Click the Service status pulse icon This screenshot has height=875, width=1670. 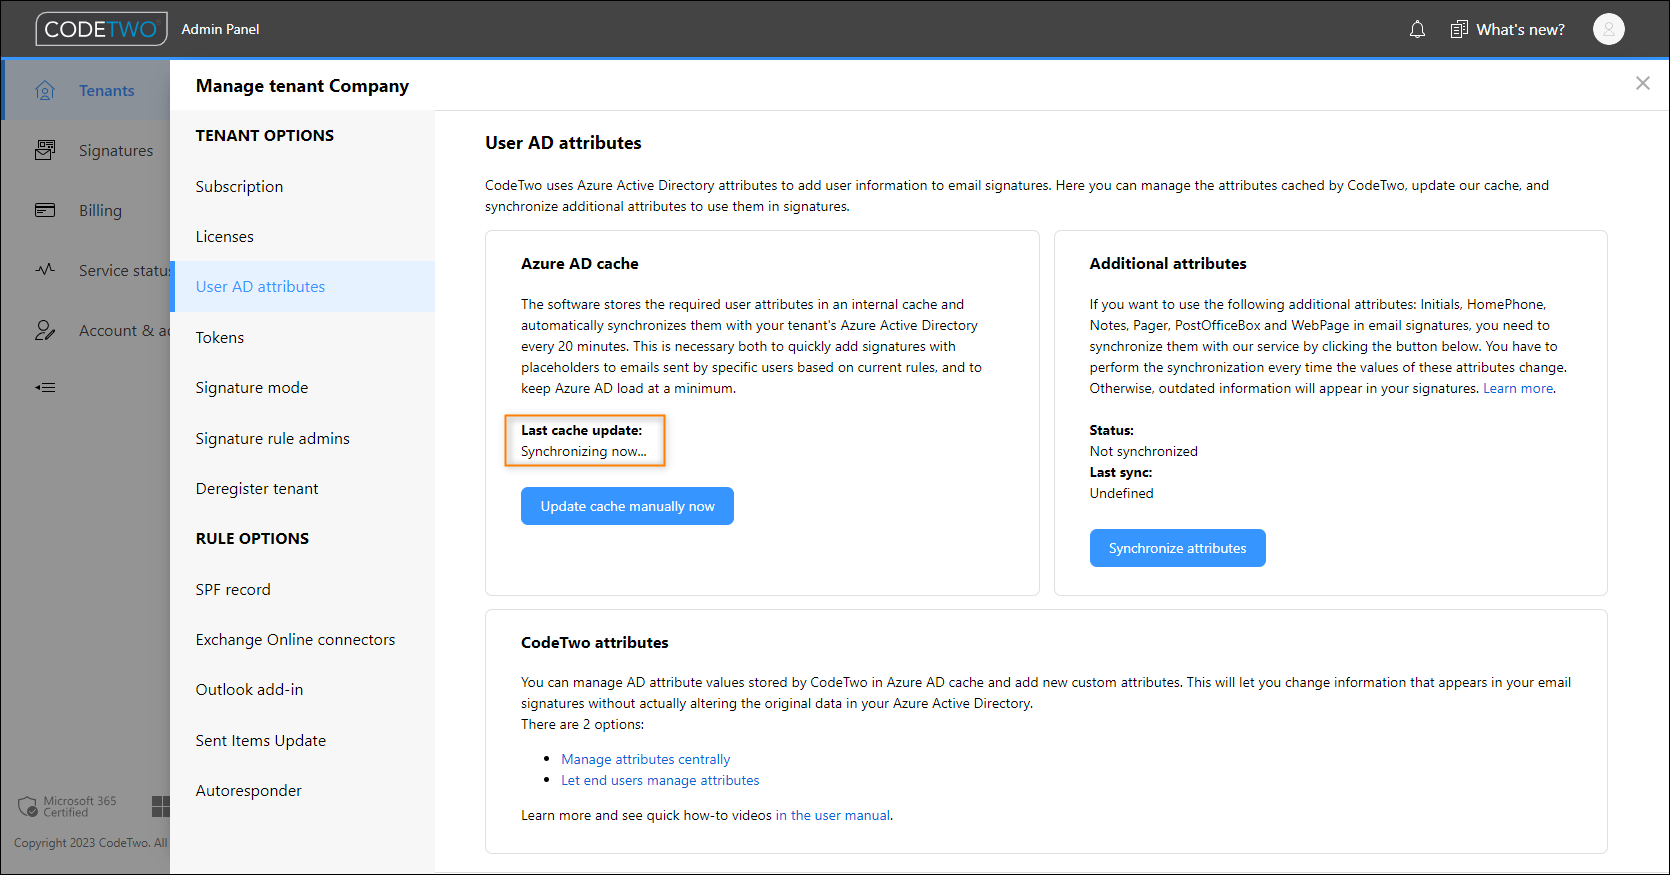coord(45,270)
